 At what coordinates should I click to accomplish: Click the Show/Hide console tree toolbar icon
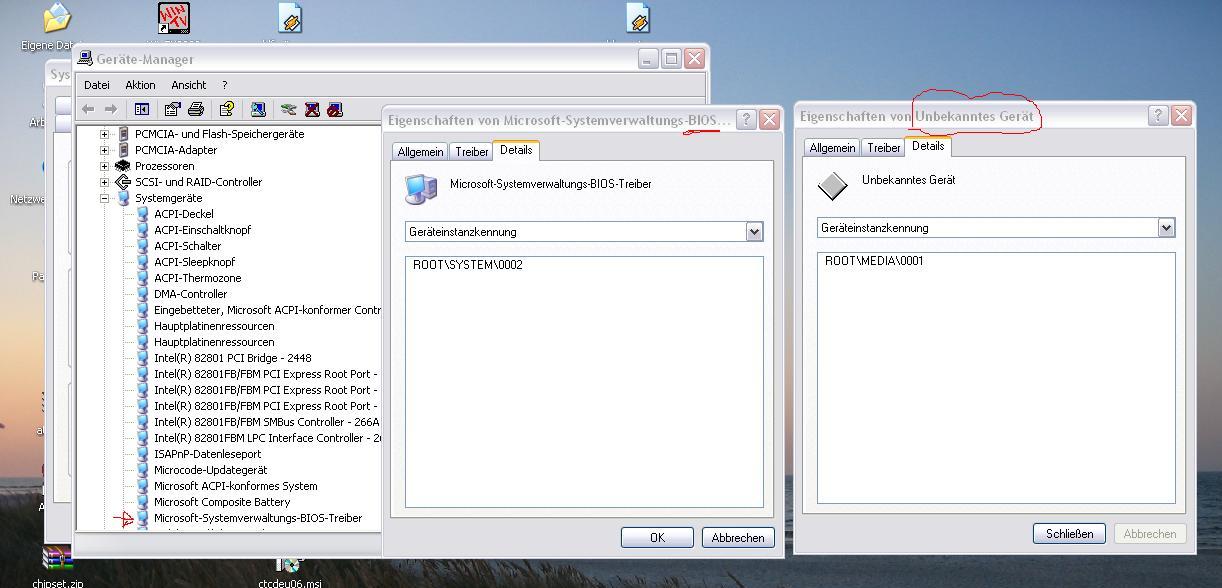point(142,109)
